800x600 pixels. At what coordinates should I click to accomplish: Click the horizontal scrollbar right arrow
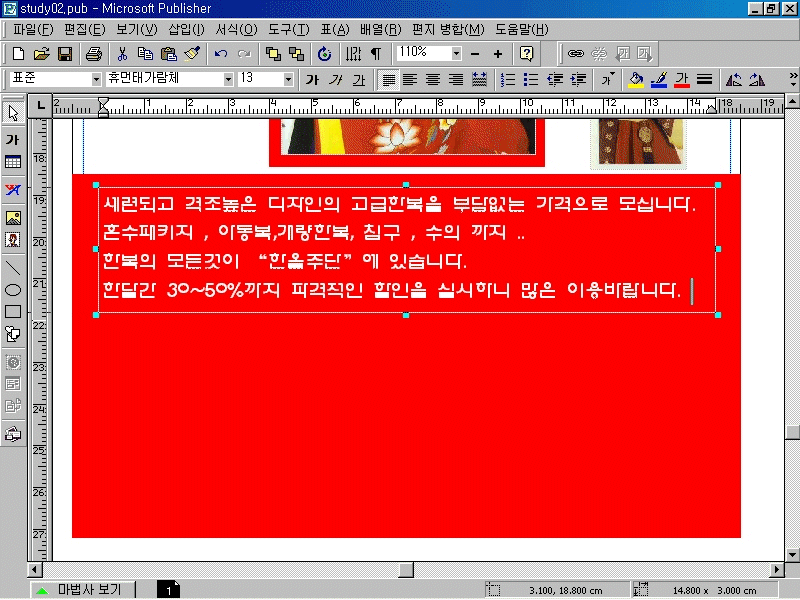777,569
